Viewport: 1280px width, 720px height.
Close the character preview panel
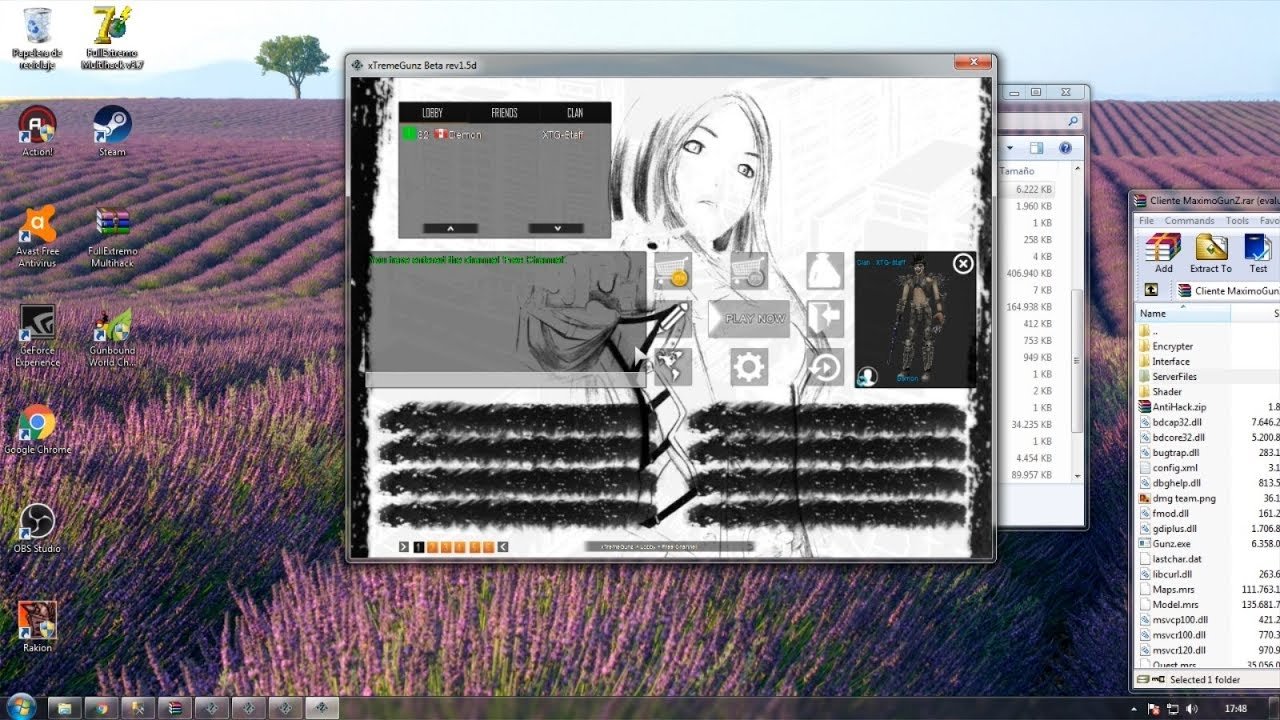point(962,264)
